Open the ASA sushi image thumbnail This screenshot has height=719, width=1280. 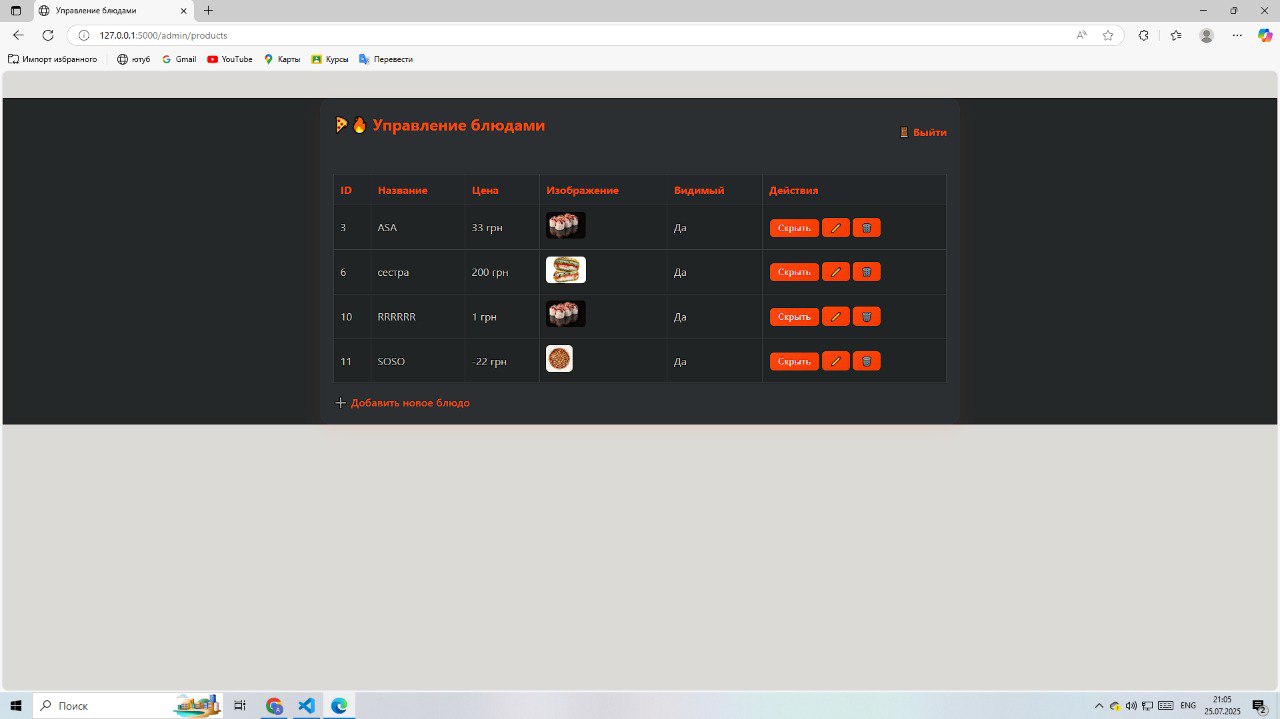[x=566, y=225]
